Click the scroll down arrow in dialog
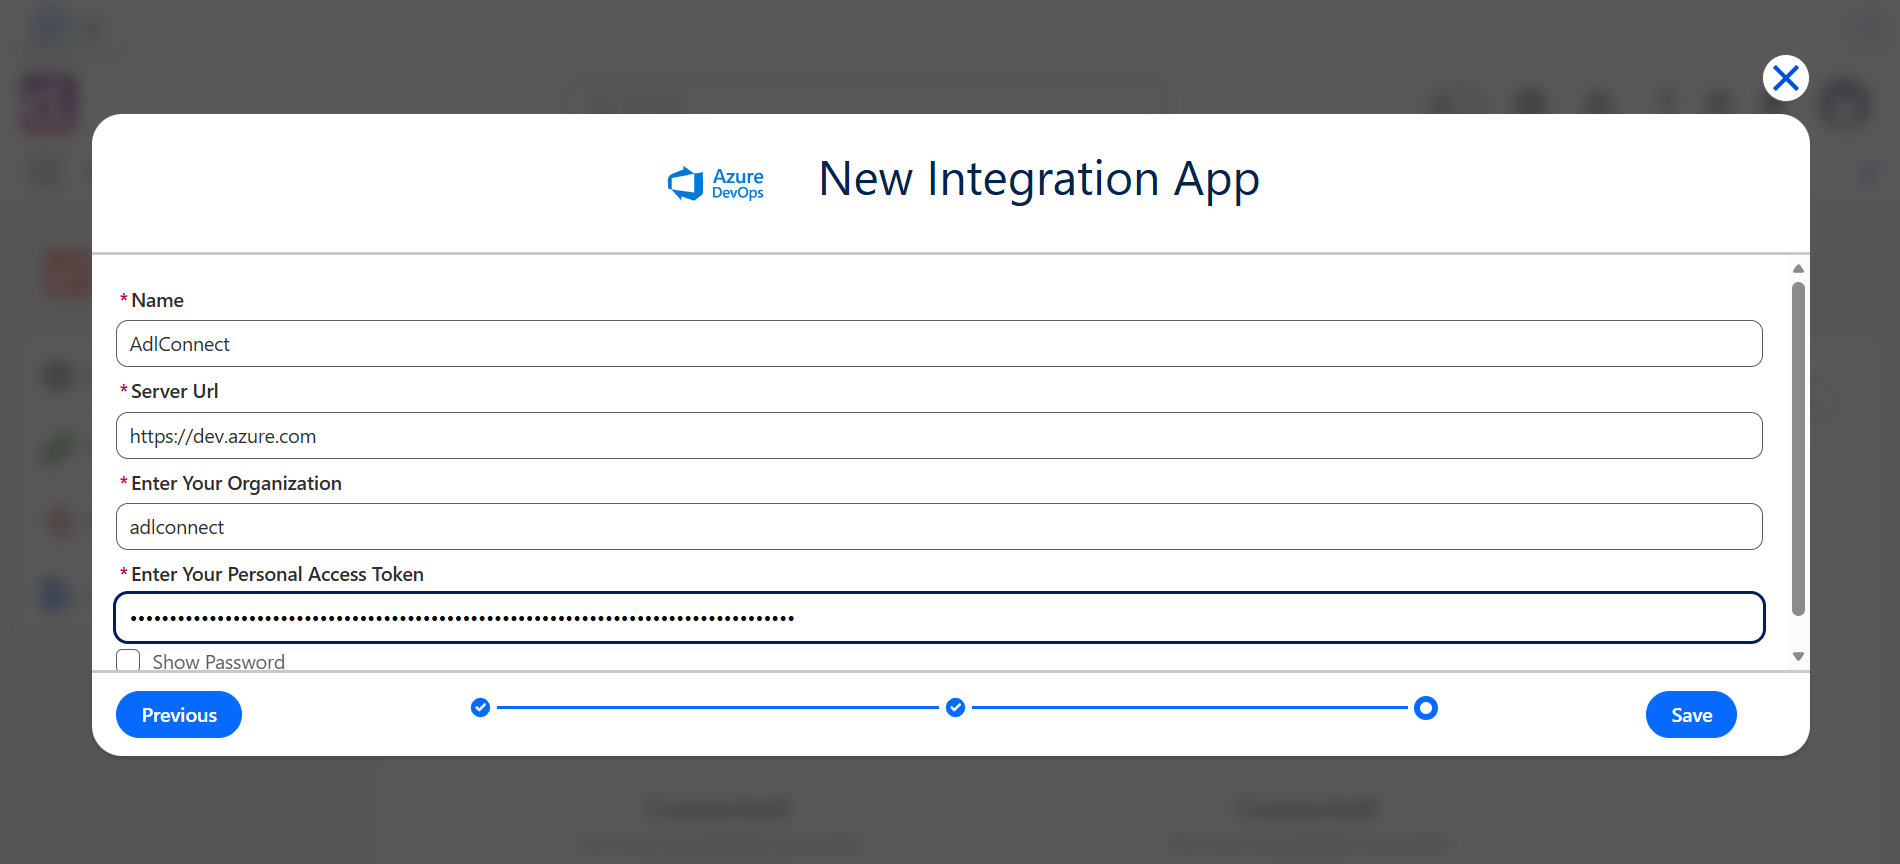The width and height of the screenshot is (1900, 864). [x=1798, y=657]
